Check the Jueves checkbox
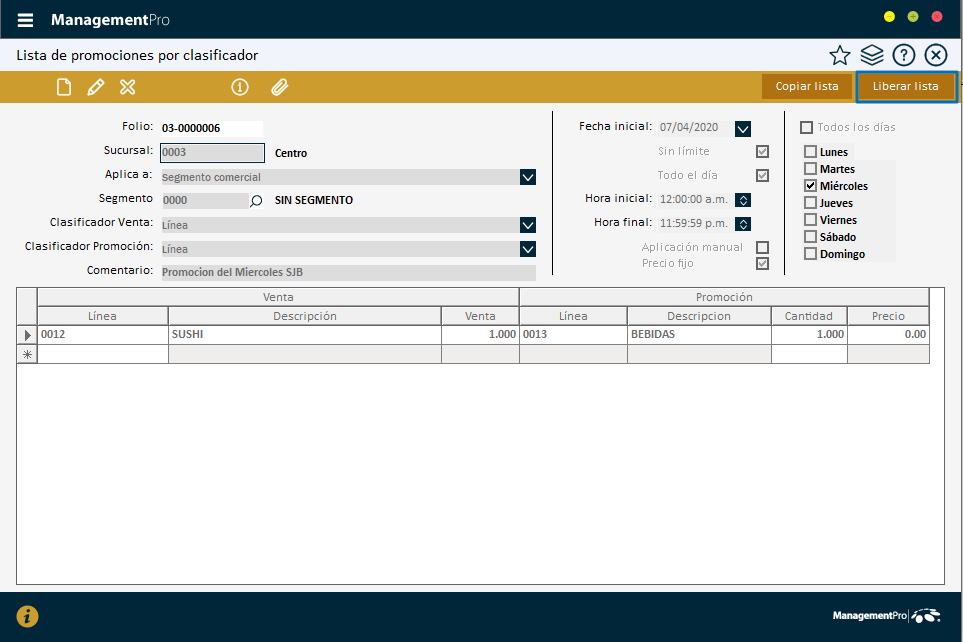 point(811,203)
